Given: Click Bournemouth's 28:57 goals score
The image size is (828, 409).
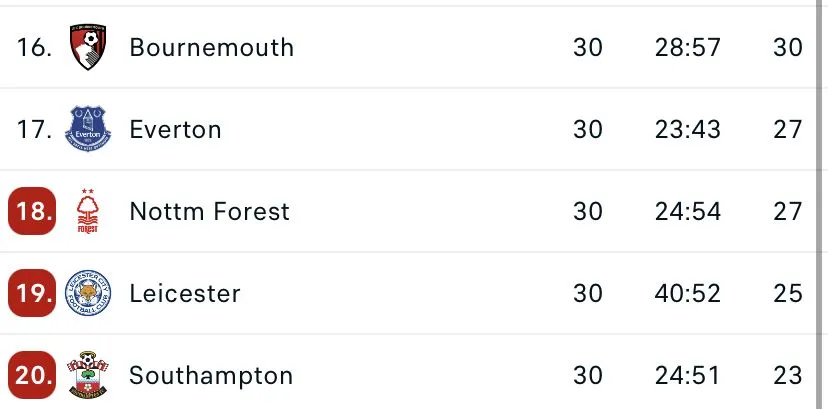Looking at the screenshot, I should pyautogui.click(x=688, y=47).
